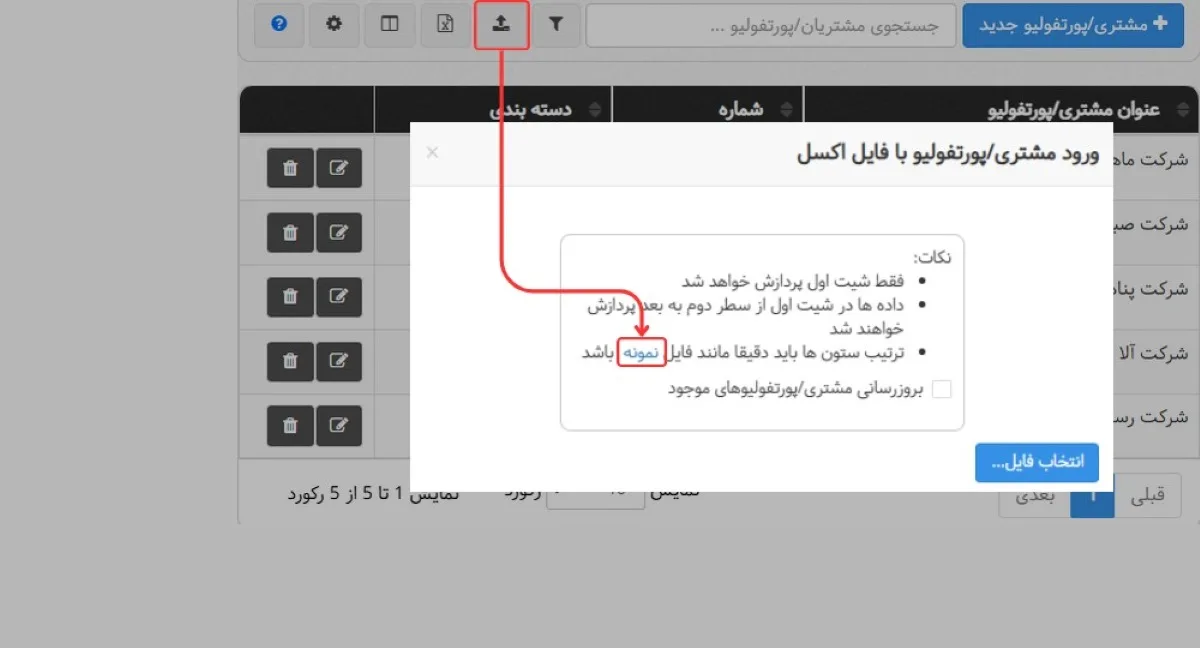Image resolution: width=1200 pixels, height=648 pixels.
Task: Open the settings gear icon
Action: coord(334,25)
